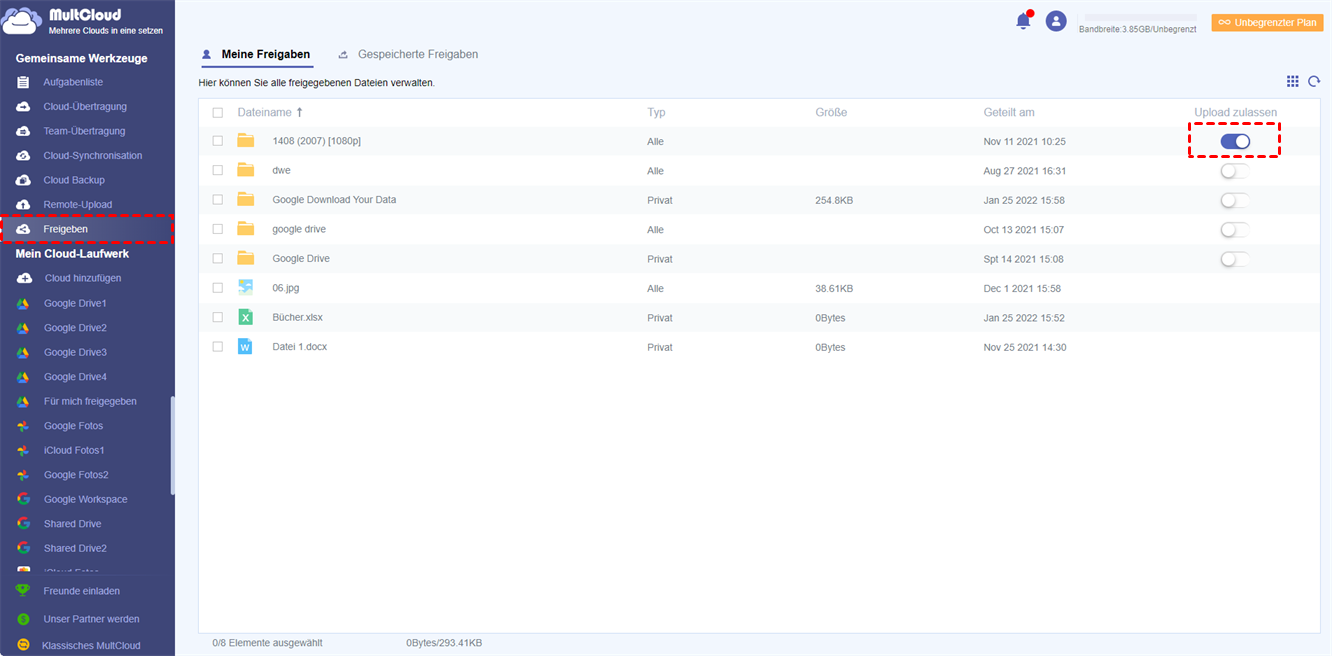Click the Cloud hinzufügen icon

click(x=23, y=278)
